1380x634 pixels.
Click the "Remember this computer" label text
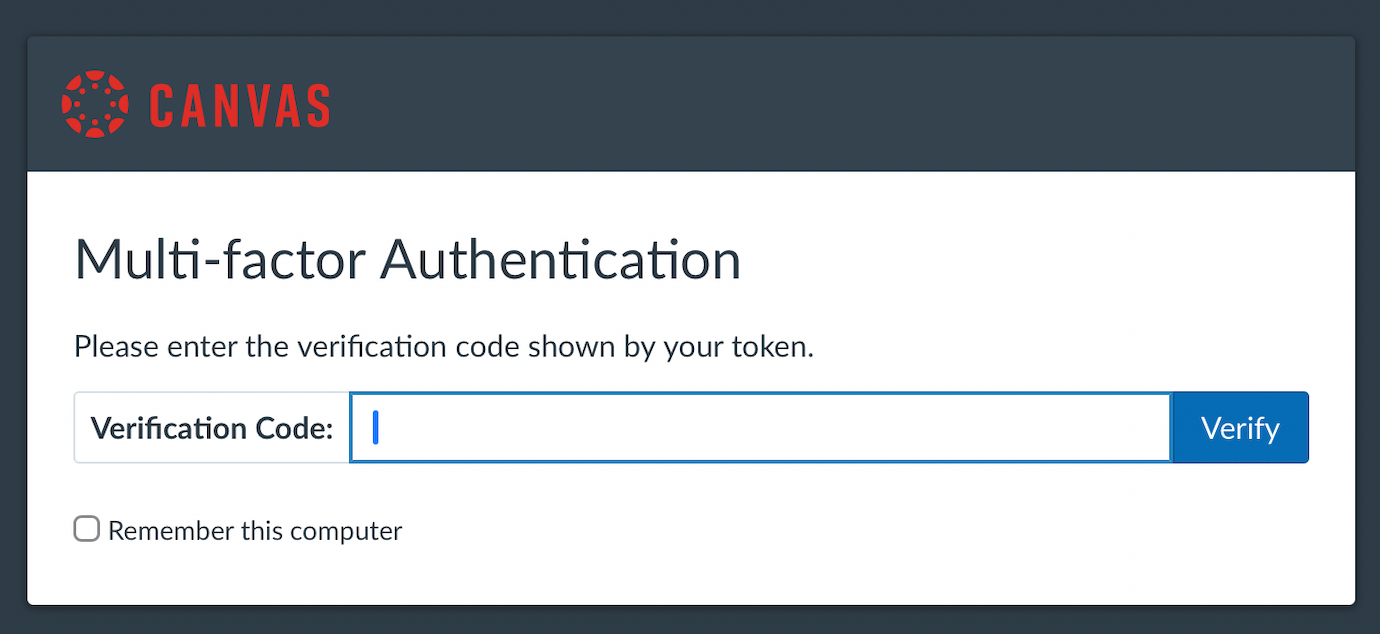point(255,530)
